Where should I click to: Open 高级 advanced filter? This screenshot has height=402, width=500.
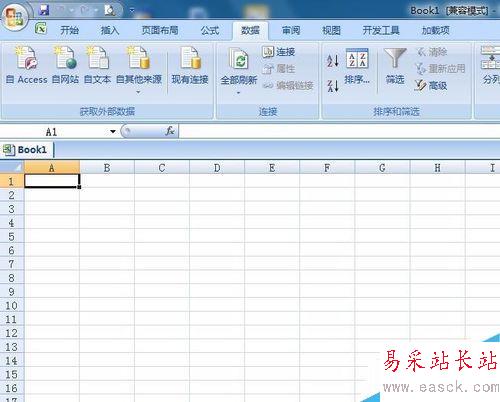431,86
